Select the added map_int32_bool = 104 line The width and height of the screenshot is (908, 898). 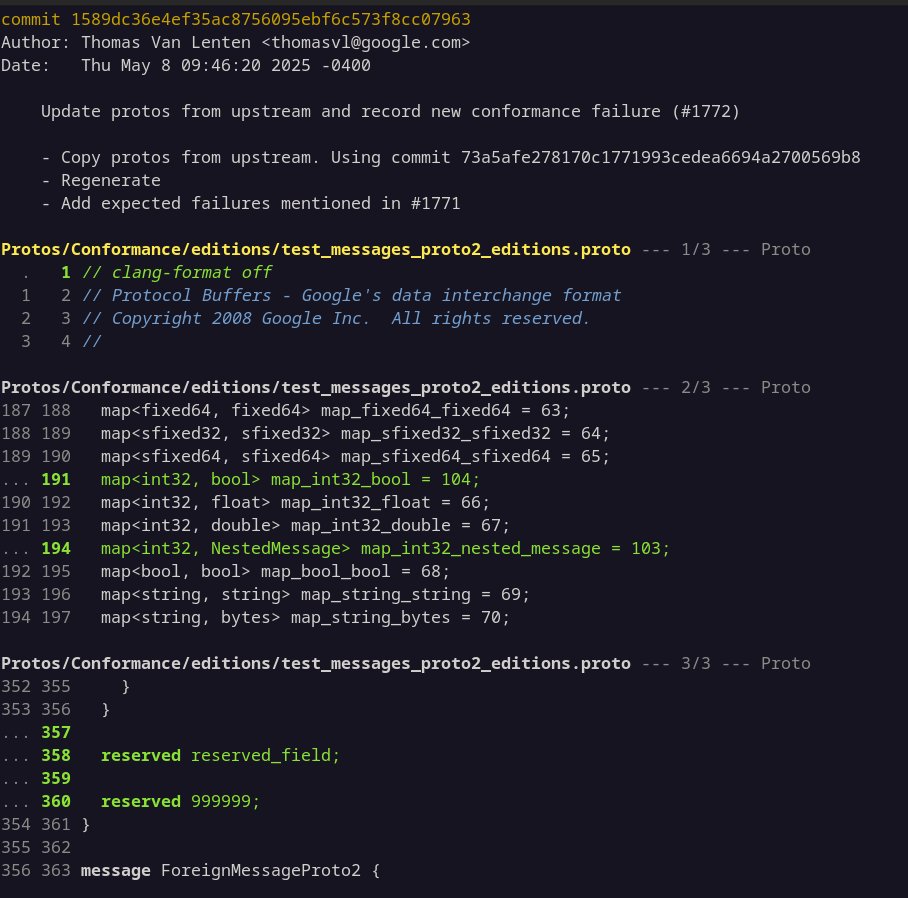[x=290, y=479]
